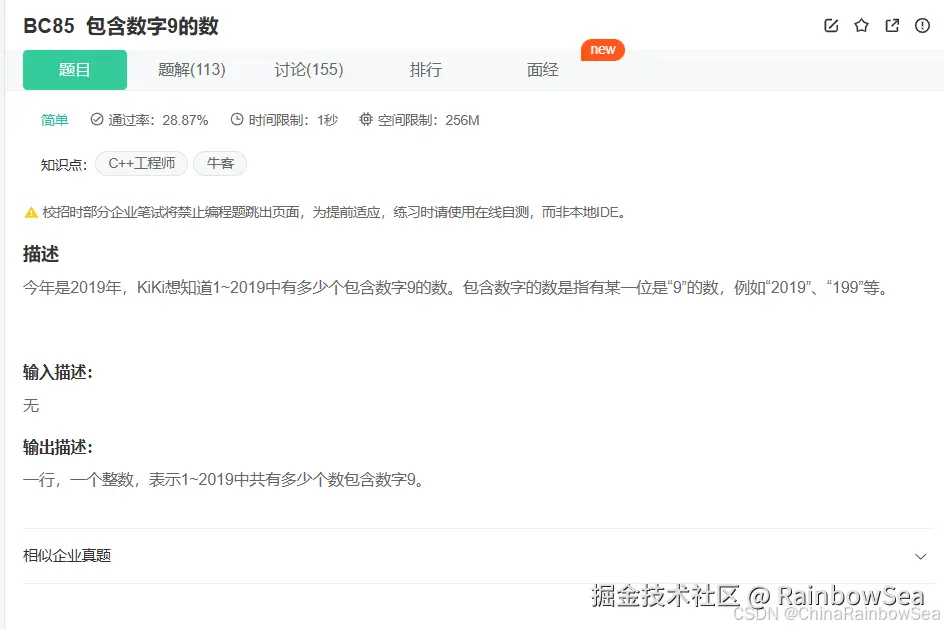Select the 排行 tab

[425, 70]
